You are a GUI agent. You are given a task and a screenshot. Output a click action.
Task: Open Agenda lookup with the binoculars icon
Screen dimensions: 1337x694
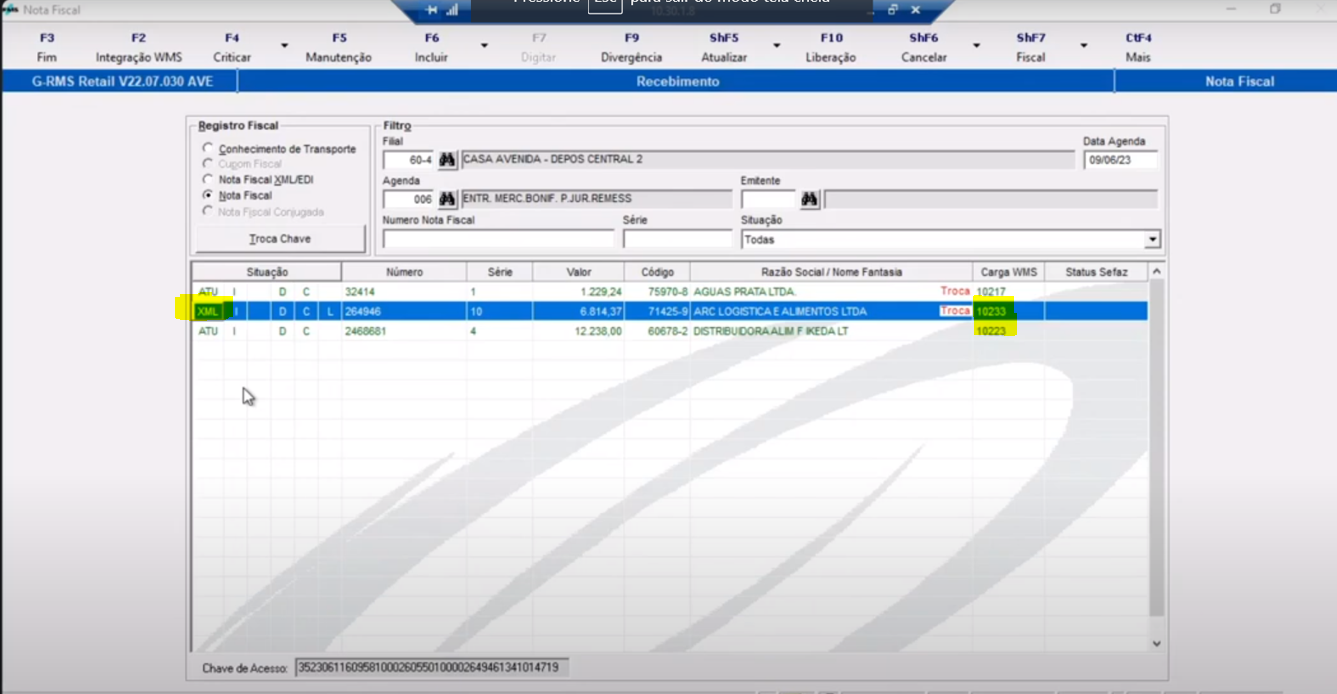point(447,199)
